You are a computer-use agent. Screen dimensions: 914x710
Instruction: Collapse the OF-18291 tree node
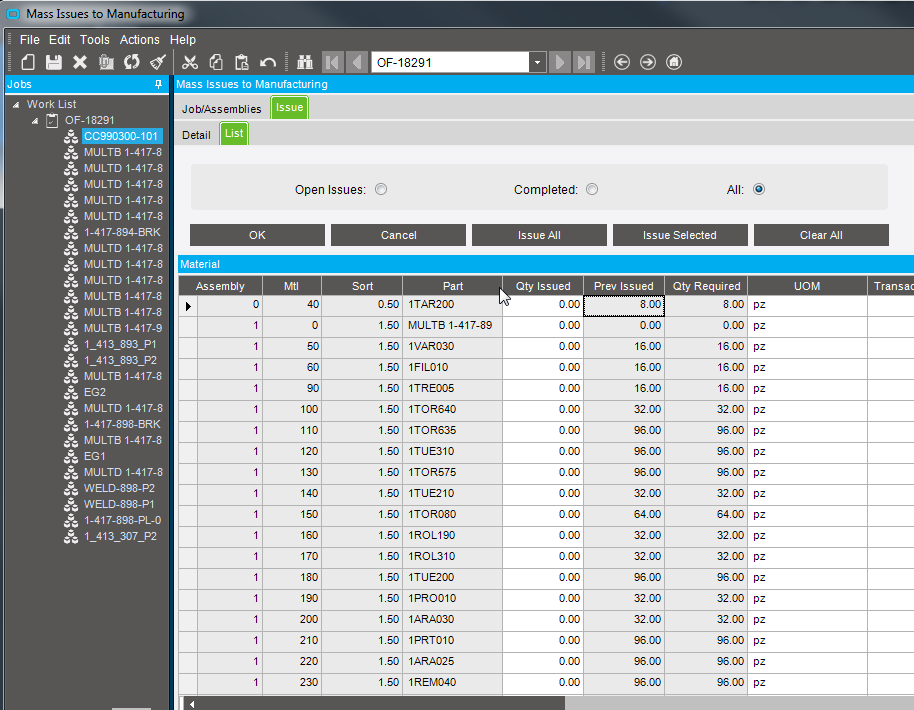(x=35, y=121)
